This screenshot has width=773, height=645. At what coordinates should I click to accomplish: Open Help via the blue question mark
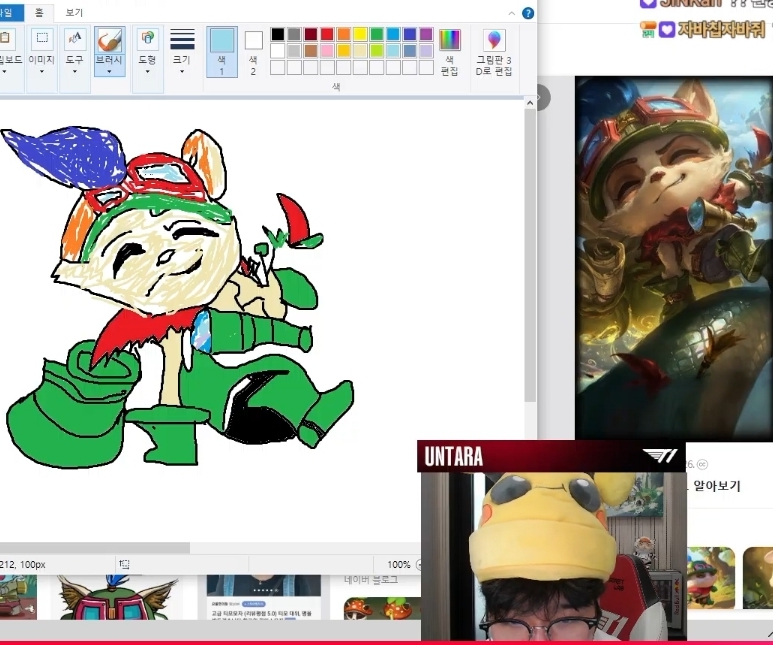coord(528,13)
